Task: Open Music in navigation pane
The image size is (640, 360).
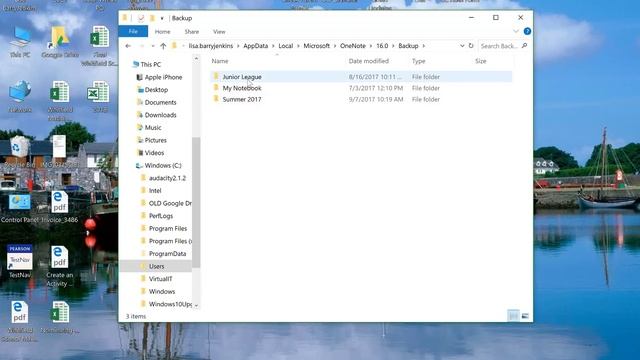Action: [153, 128]
